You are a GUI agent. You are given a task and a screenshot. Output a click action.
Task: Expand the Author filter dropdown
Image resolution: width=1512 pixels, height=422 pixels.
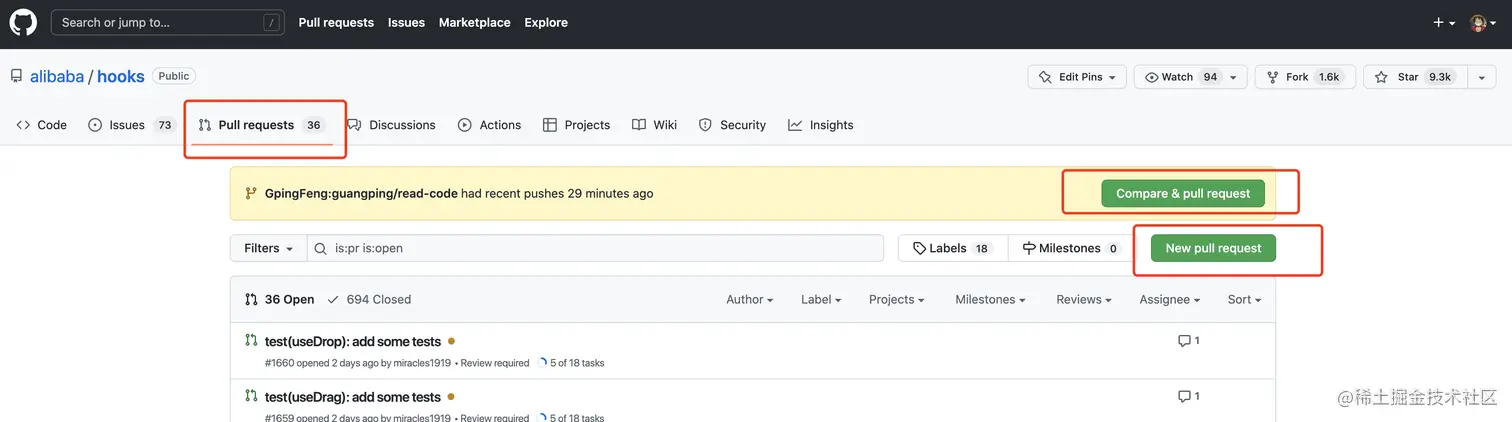pos(750,299)
